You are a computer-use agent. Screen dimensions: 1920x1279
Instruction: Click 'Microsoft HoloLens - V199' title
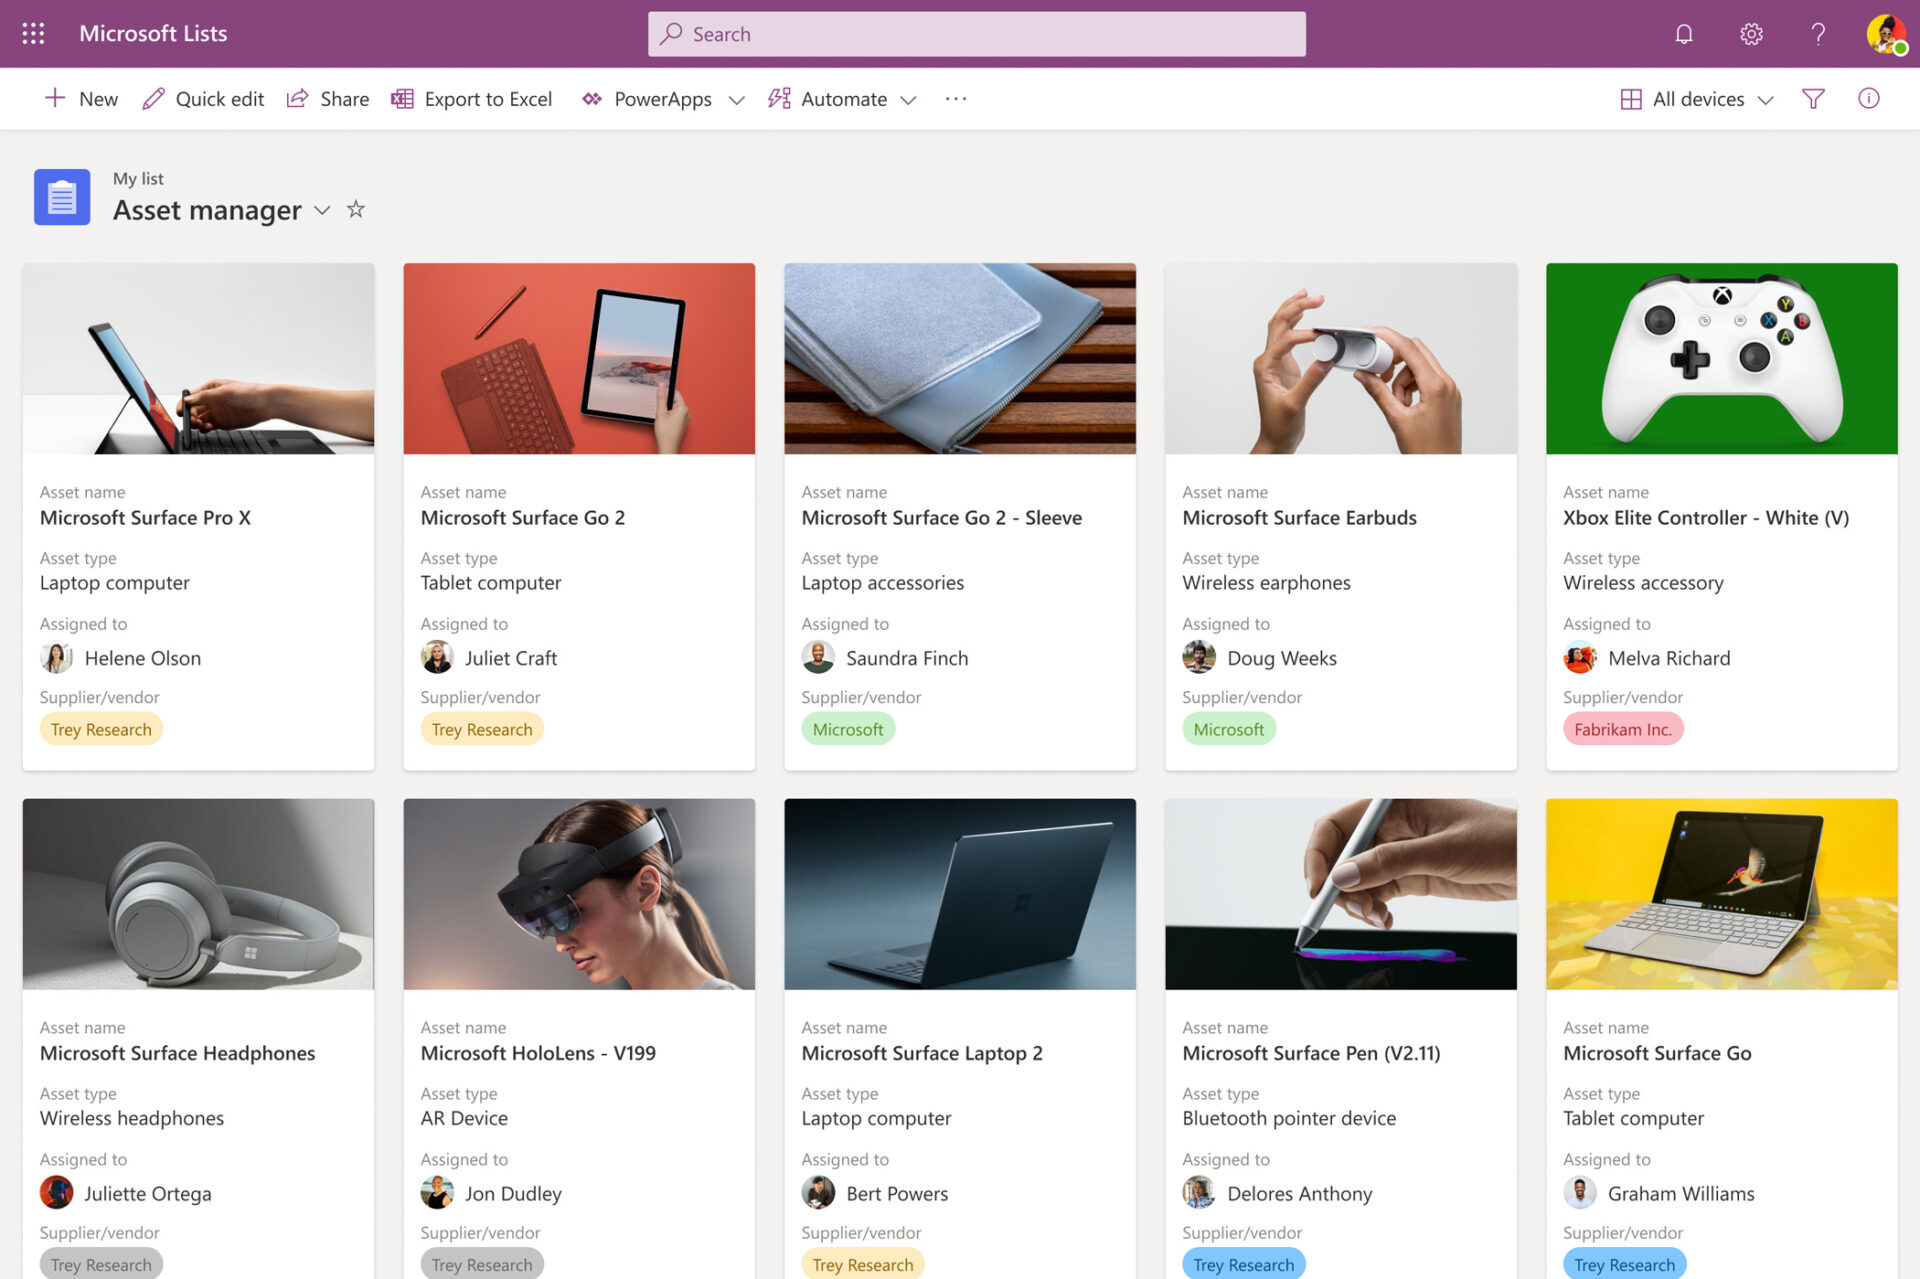click(x=538, y=1053)
